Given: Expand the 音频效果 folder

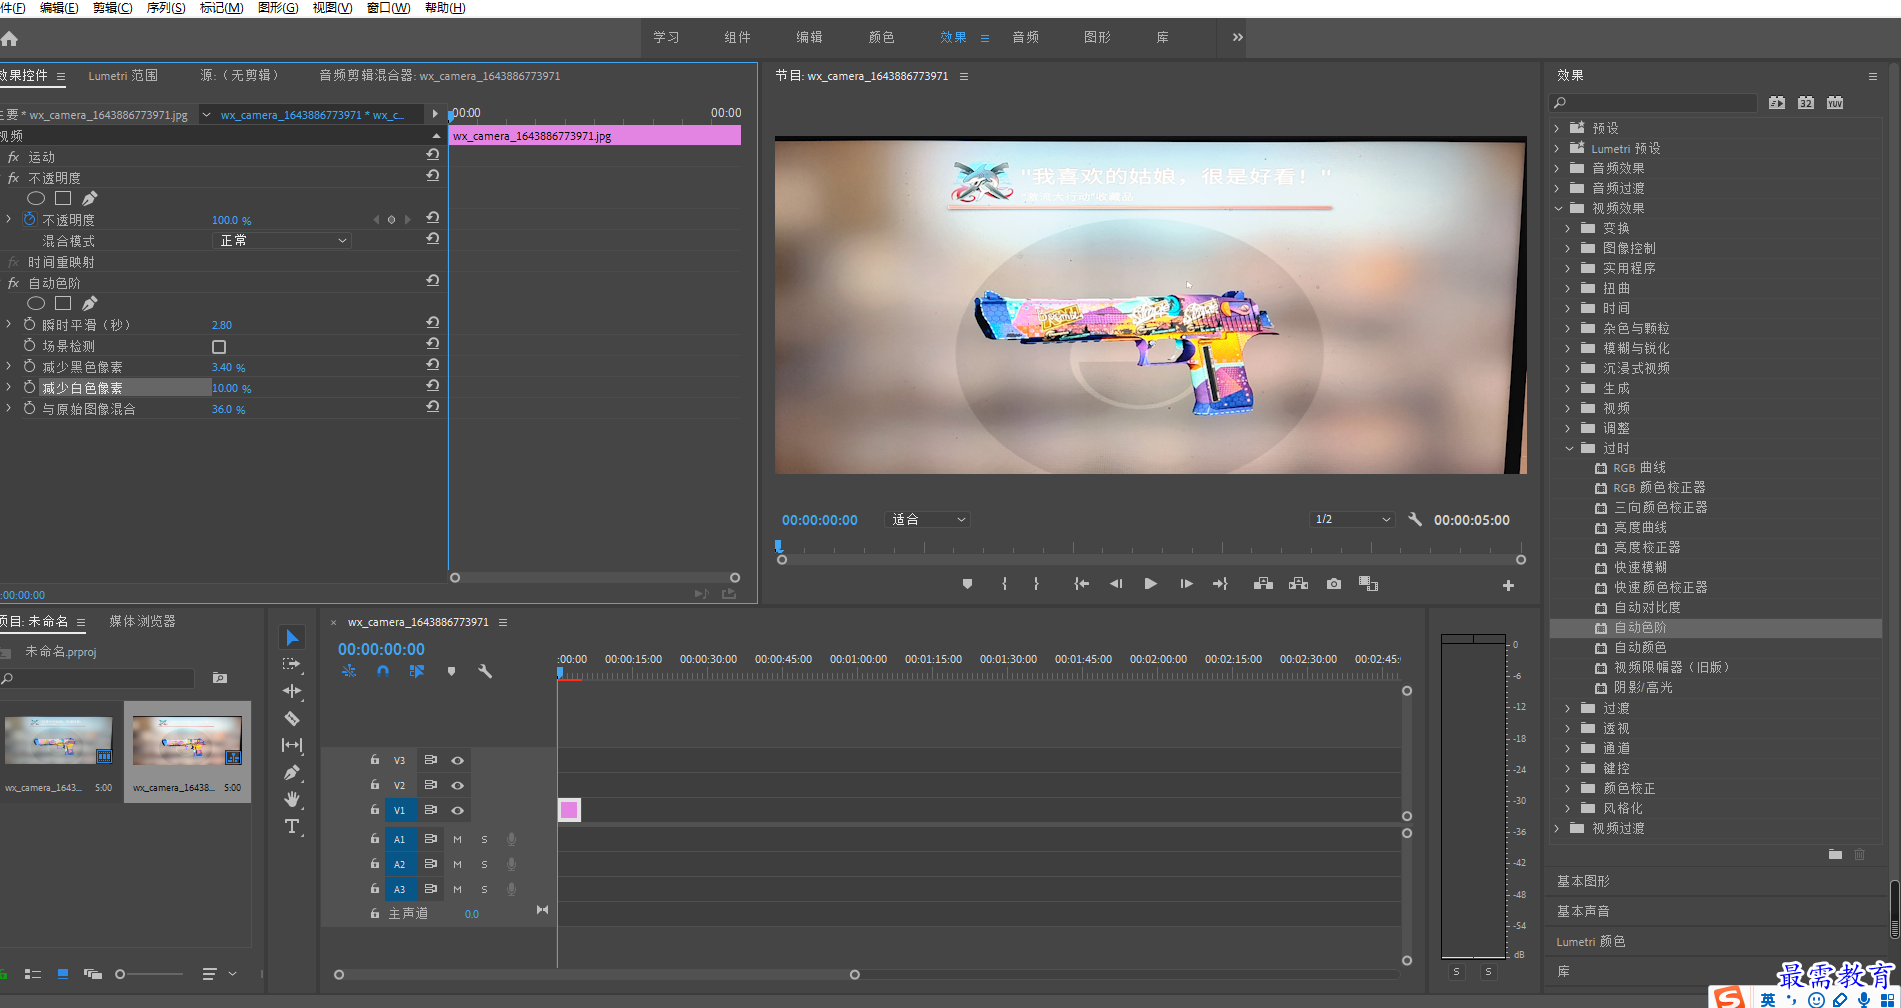Looking at the screenshot, I should coord(1557,168).
